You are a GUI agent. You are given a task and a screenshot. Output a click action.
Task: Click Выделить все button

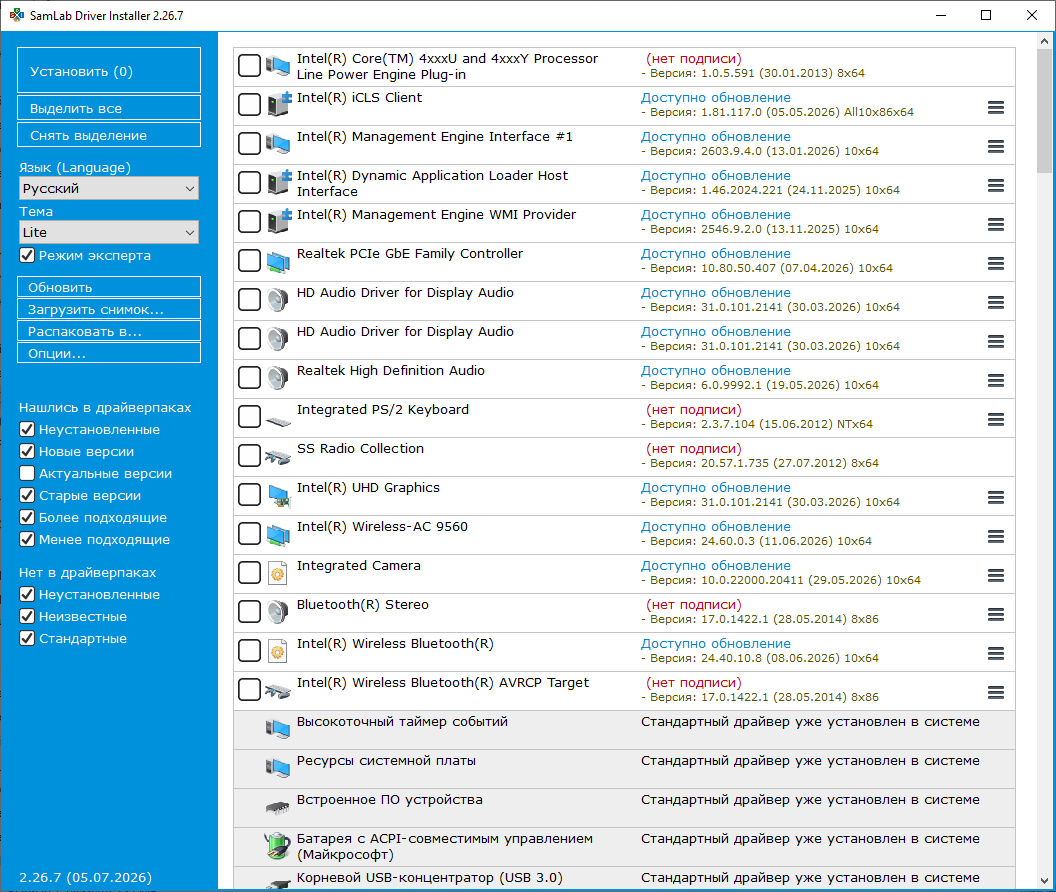coord(109,108)
